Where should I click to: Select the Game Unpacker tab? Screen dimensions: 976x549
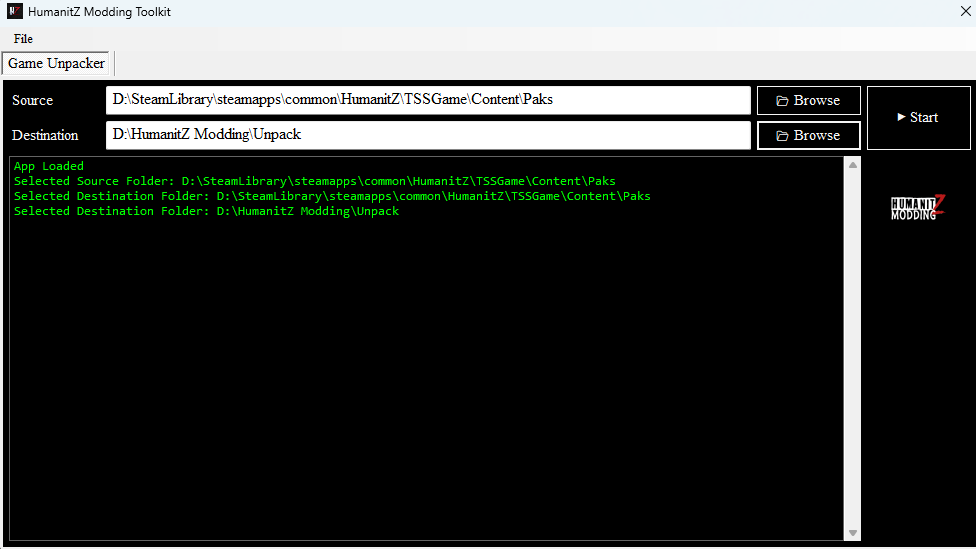click(x=56, y=63)
